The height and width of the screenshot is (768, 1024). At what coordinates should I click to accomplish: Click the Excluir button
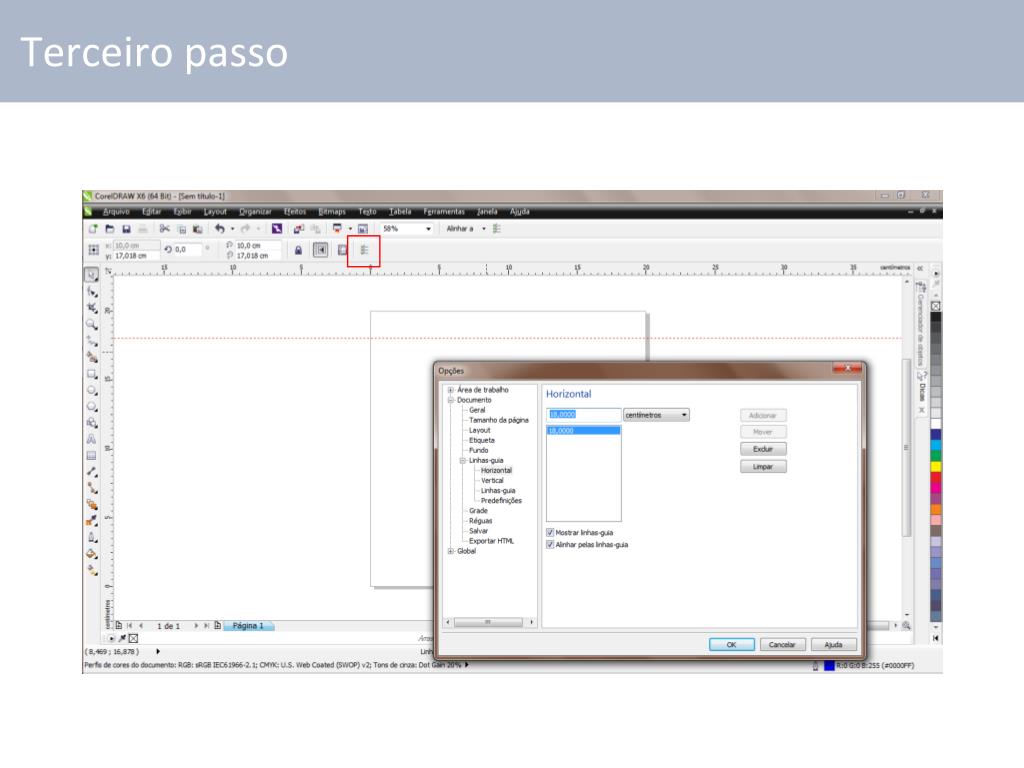click(x=763, y=449)
